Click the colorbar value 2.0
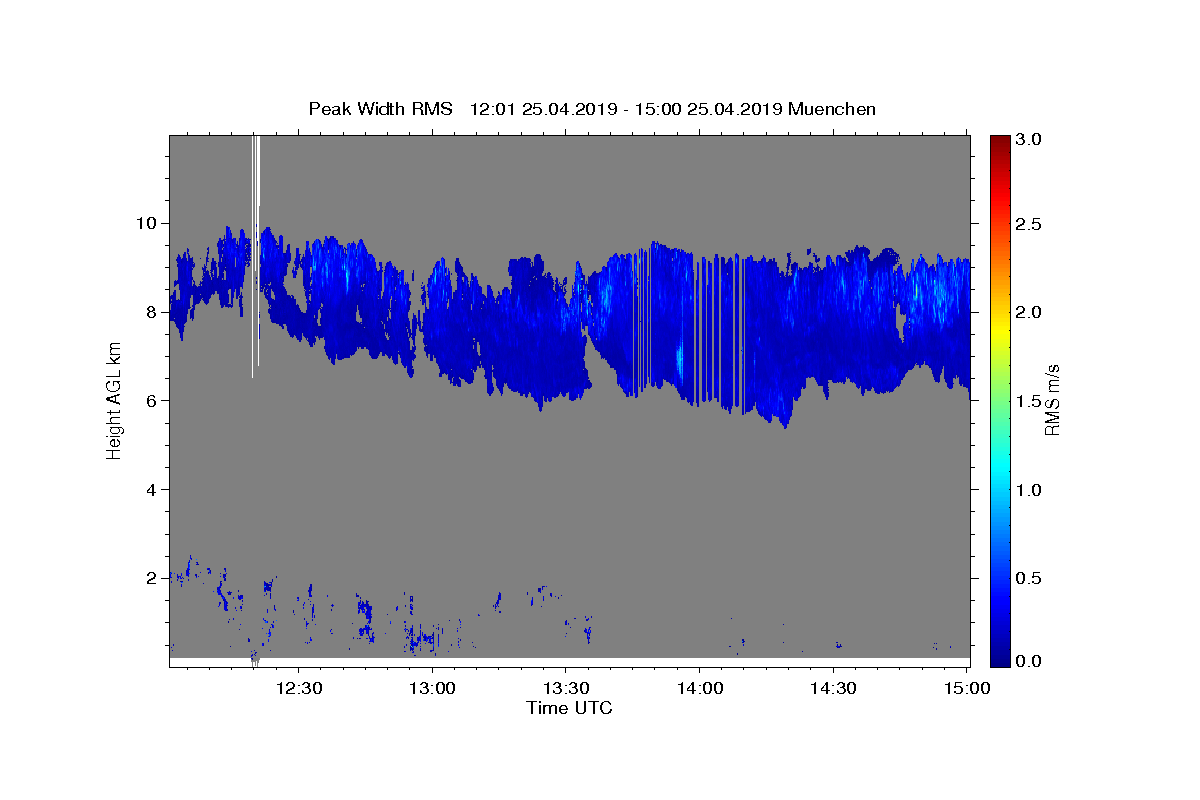This screenshot has height=800, width=1200. click(1030, 313)
